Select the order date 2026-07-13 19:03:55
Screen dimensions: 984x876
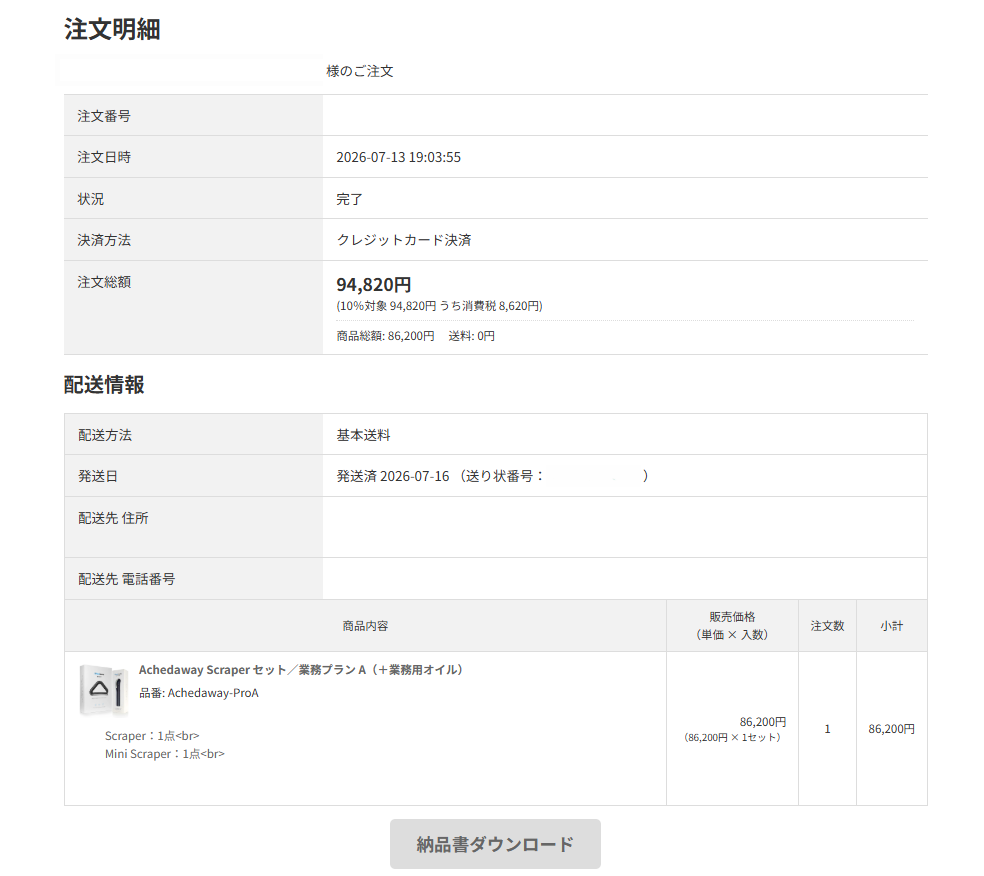tap(398, 157)
